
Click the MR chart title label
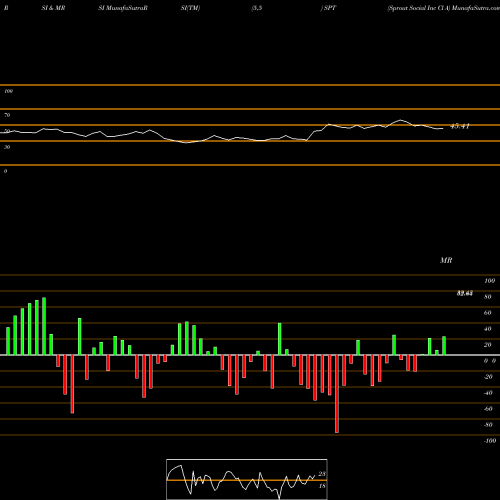click(x=446, y=260)
